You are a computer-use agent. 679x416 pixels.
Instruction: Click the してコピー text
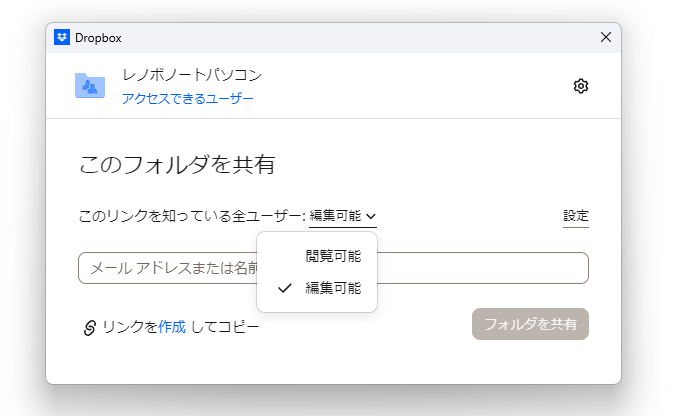click(225, 327)
